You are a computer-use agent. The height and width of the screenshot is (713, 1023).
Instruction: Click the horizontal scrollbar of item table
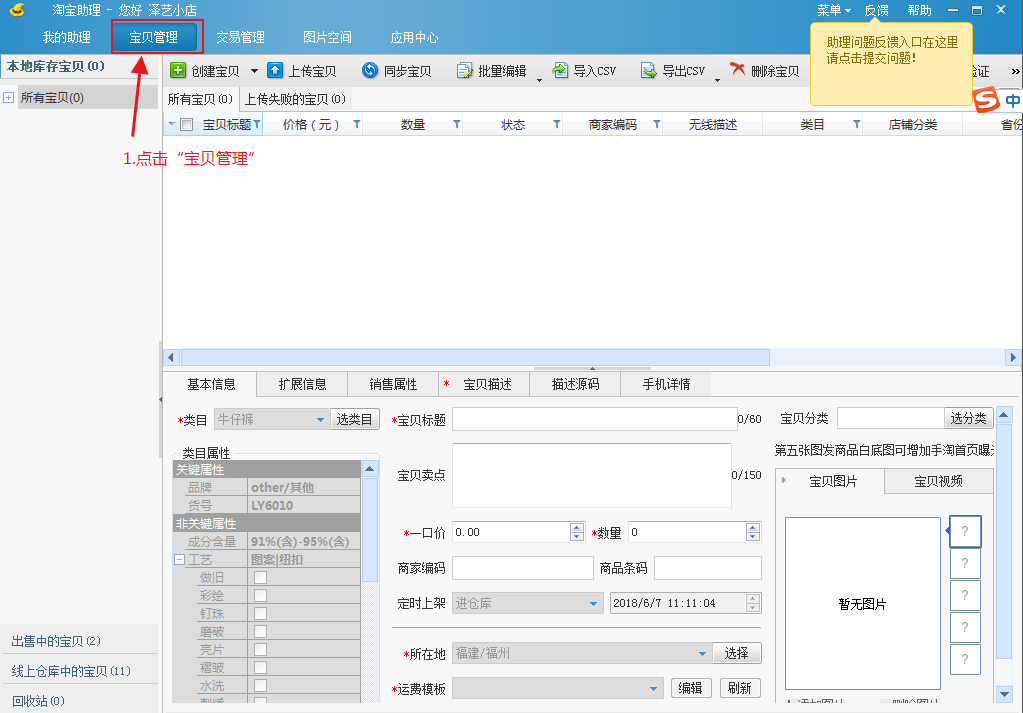476,357
